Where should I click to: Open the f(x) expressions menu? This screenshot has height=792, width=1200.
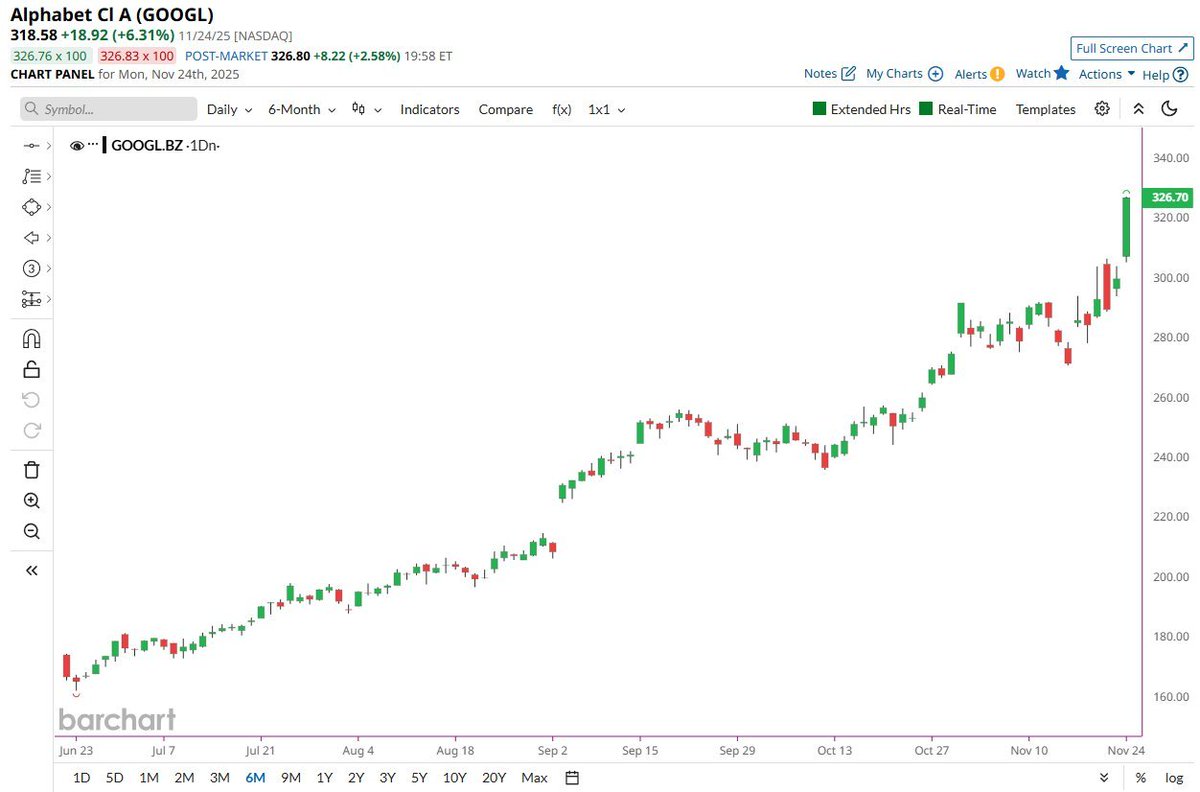pos(561,109)
